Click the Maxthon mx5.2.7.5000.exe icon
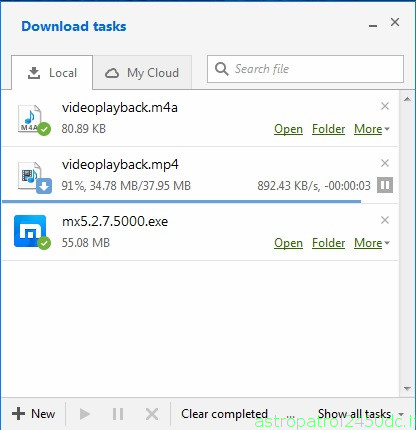The image size is (416, 430). pos(32,232)
